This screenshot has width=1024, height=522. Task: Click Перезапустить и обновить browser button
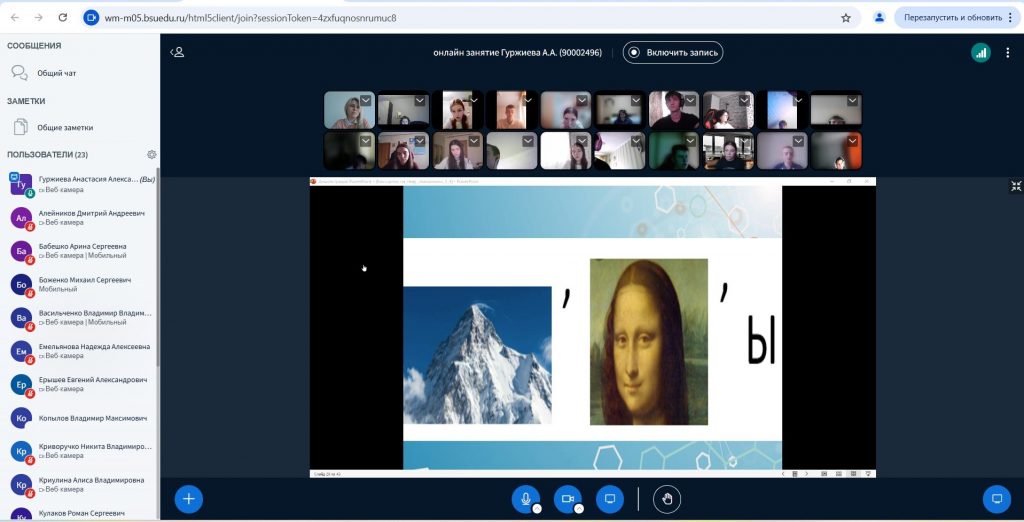point(957,18)
